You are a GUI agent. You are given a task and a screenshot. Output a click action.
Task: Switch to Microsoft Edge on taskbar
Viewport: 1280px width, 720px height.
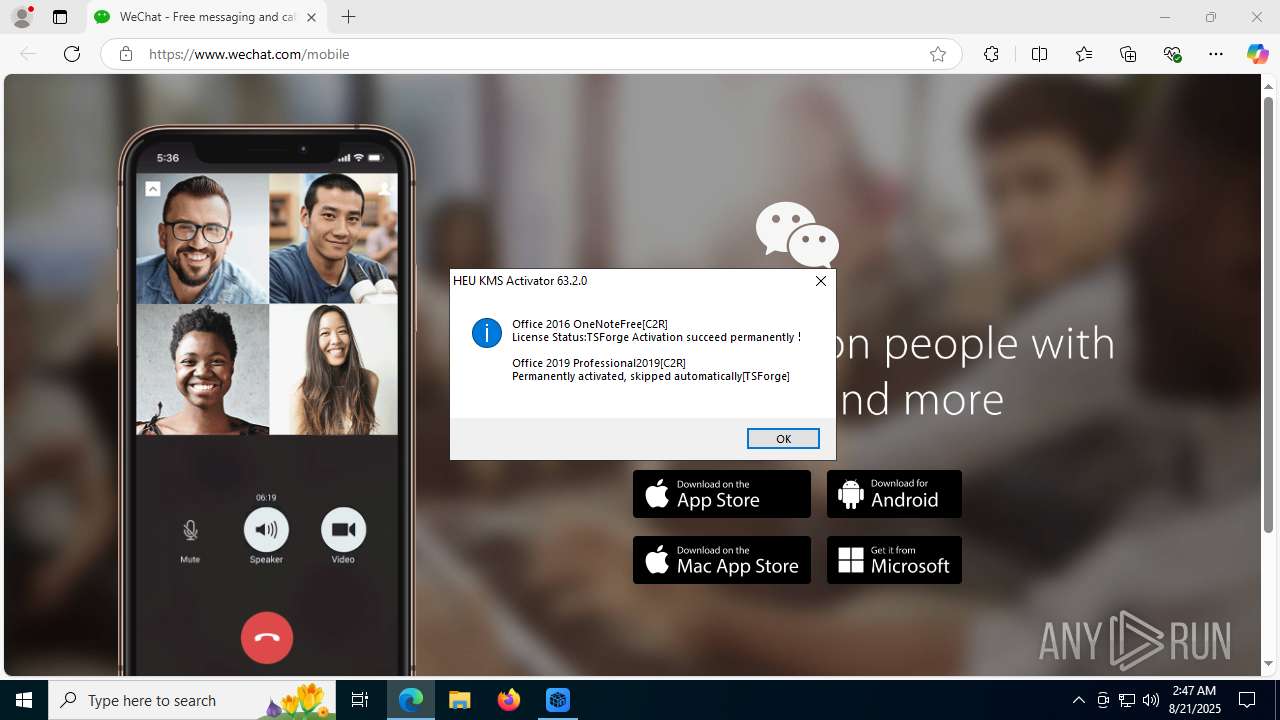(x=411, y=700)
